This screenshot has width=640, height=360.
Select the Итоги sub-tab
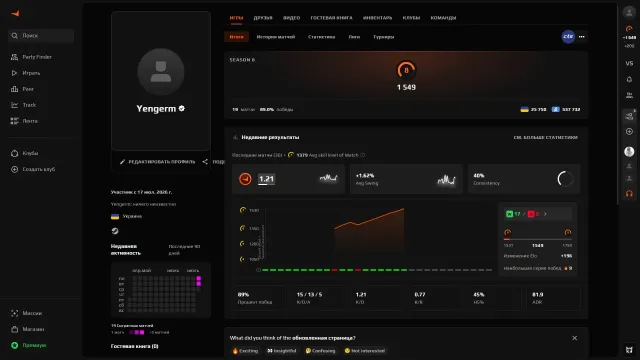236,37
